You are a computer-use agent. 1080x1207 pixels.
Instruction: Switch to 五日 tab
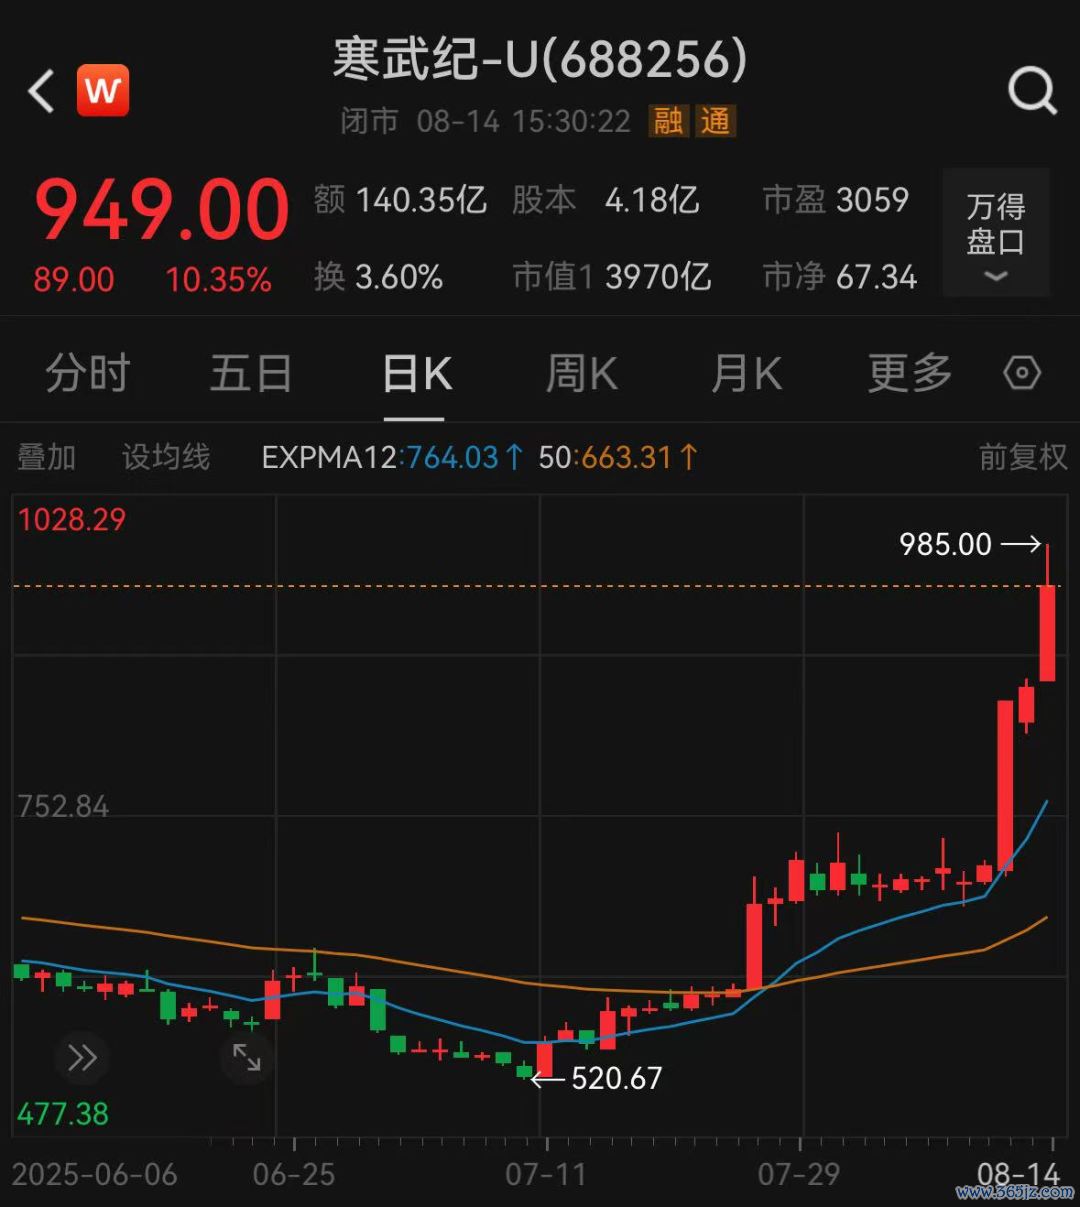click(251, 373)
